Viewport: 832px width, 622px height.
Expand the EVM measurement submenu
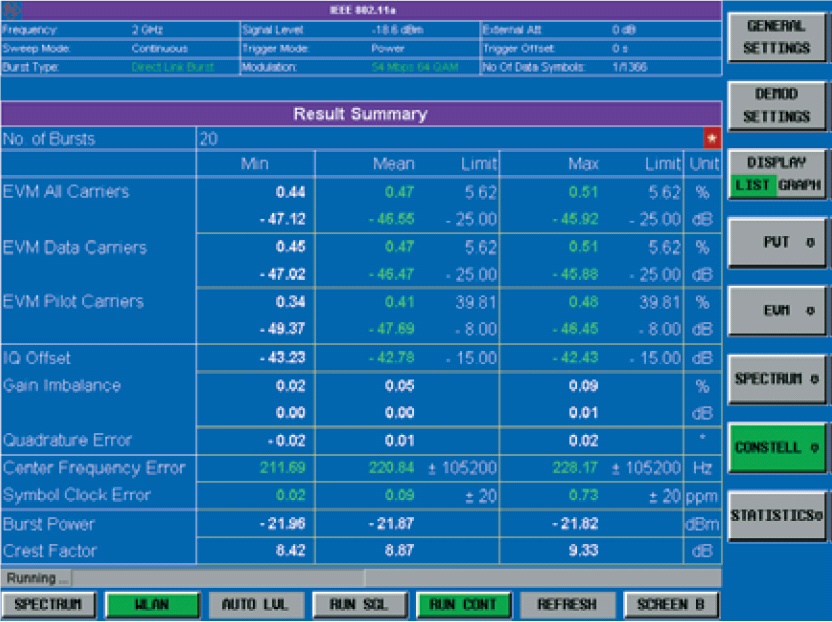pyautogui.click(x=777, y=310)
